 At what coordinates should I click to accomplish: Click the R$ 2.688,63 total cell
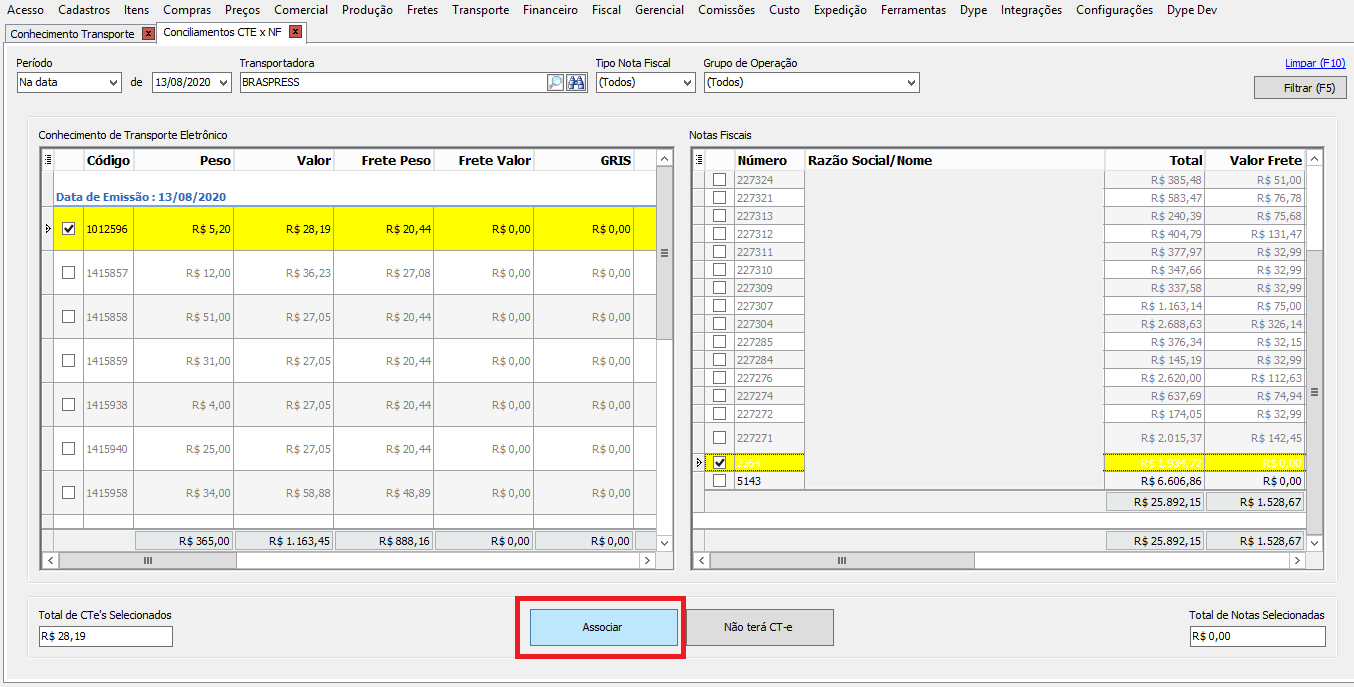pyautogui.click(x=1155, y=324)
